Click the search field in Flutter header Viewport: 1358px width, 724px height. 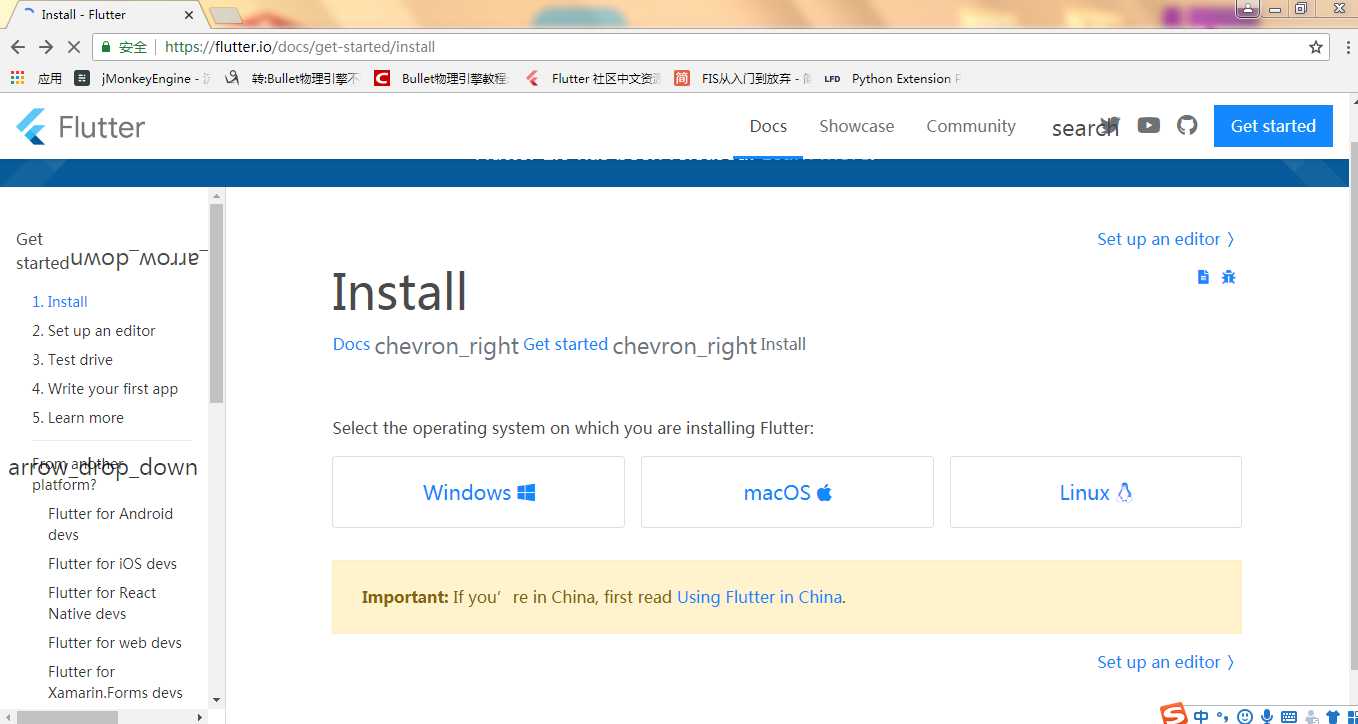[1084, 128]
